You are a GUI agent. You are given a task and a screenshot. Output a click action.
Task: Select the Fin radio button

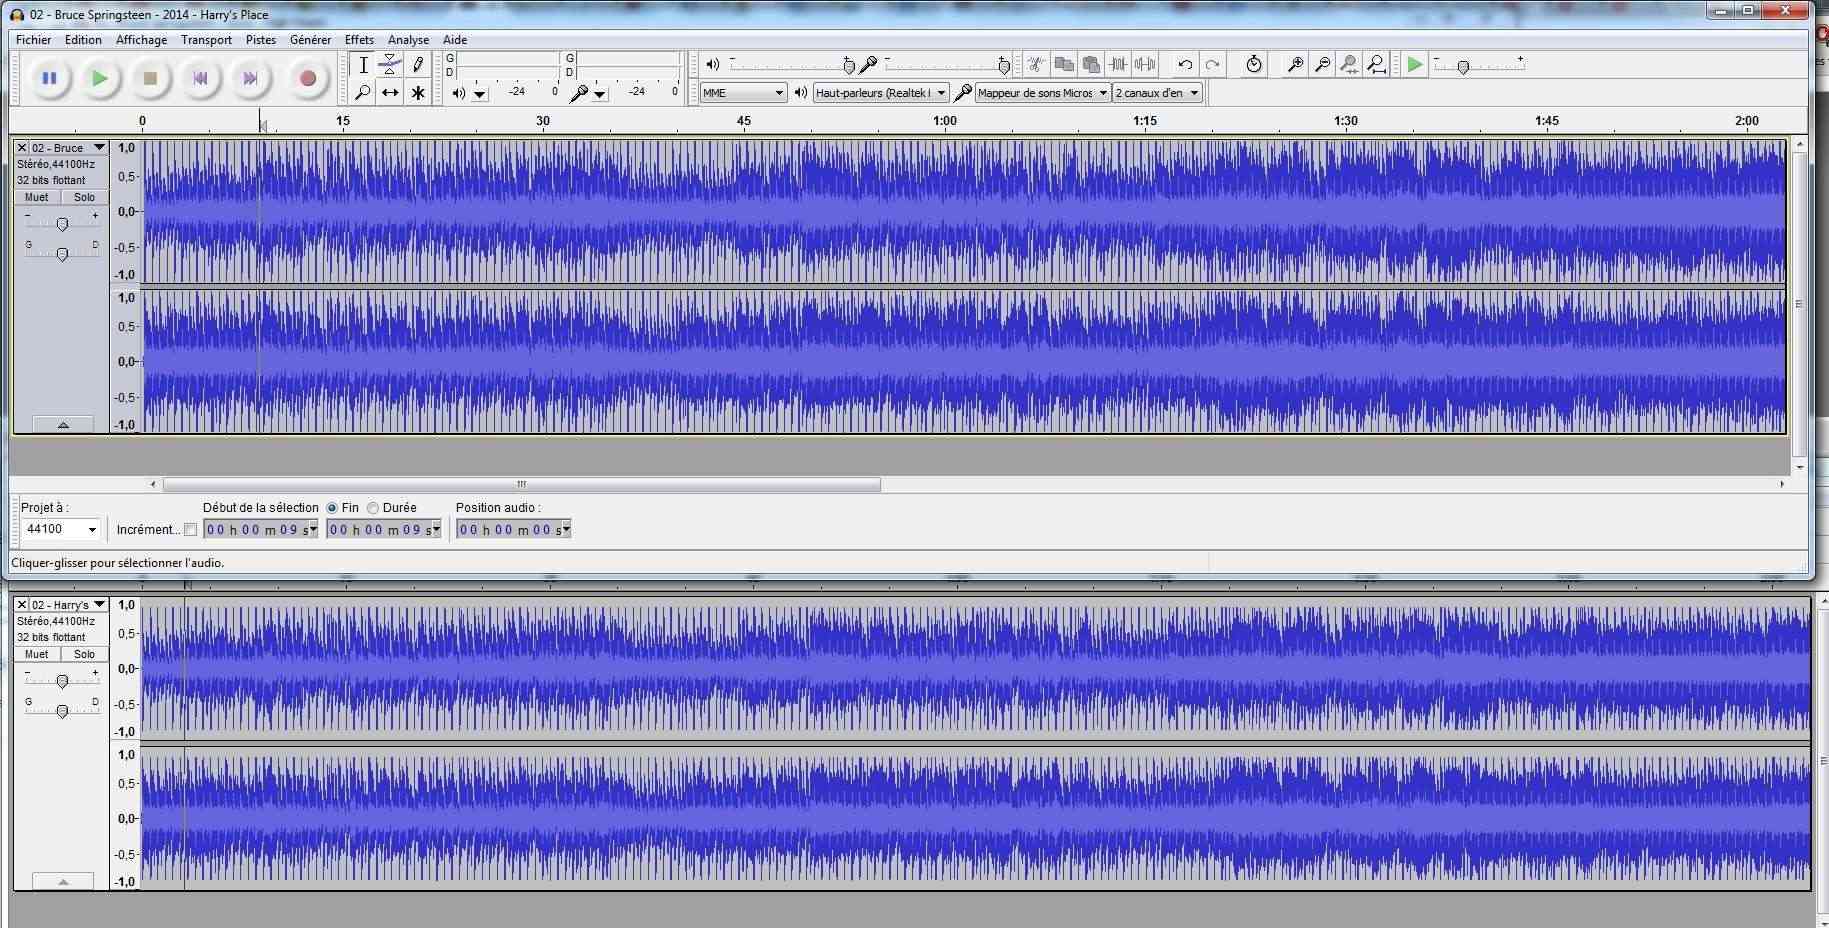(x=332, y=508)
